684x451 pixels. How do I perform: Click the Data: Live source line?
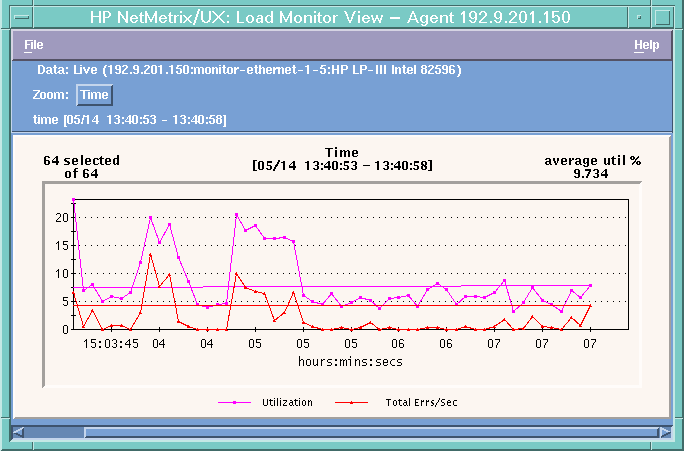[249, 70]
